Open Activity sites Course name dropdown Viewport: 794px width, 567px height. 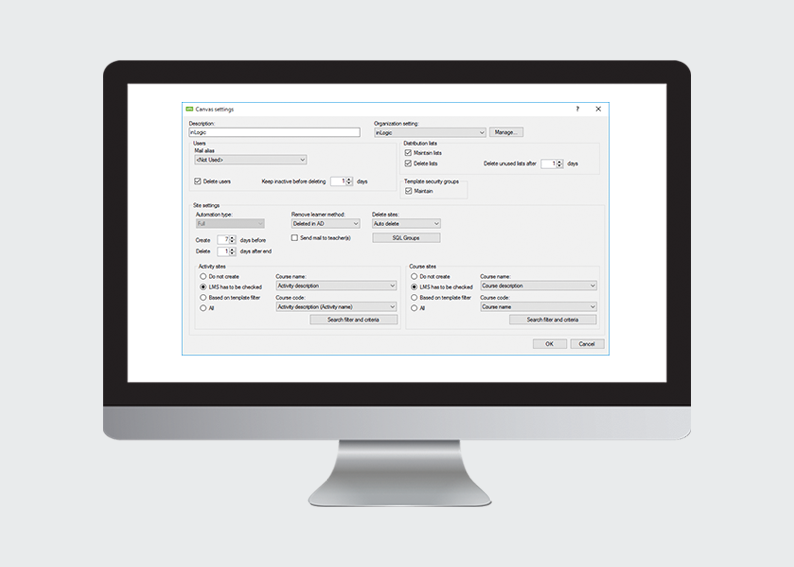(336, 286)
